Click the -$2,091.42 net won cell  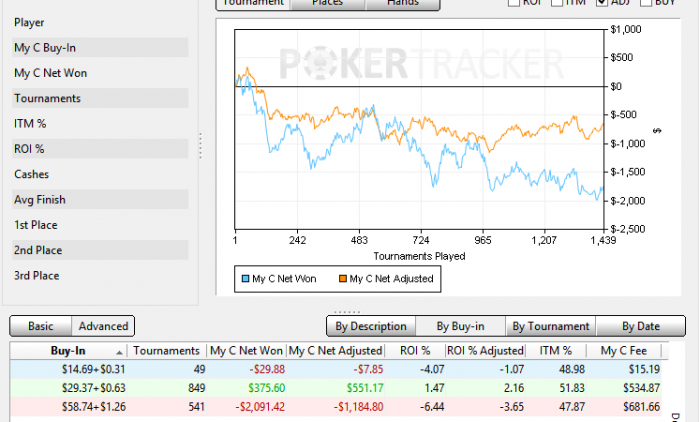[x=246, y=407]
